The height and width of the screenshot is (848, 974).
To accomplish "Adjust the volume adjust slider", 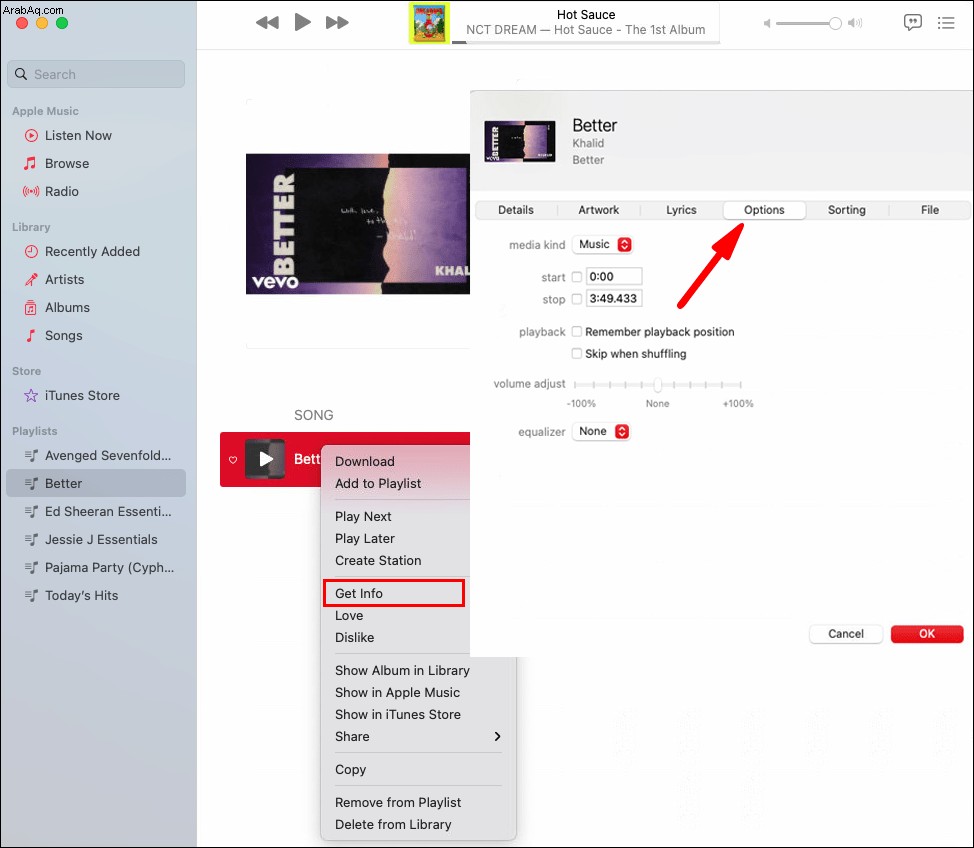I will (x=657, y=385).
